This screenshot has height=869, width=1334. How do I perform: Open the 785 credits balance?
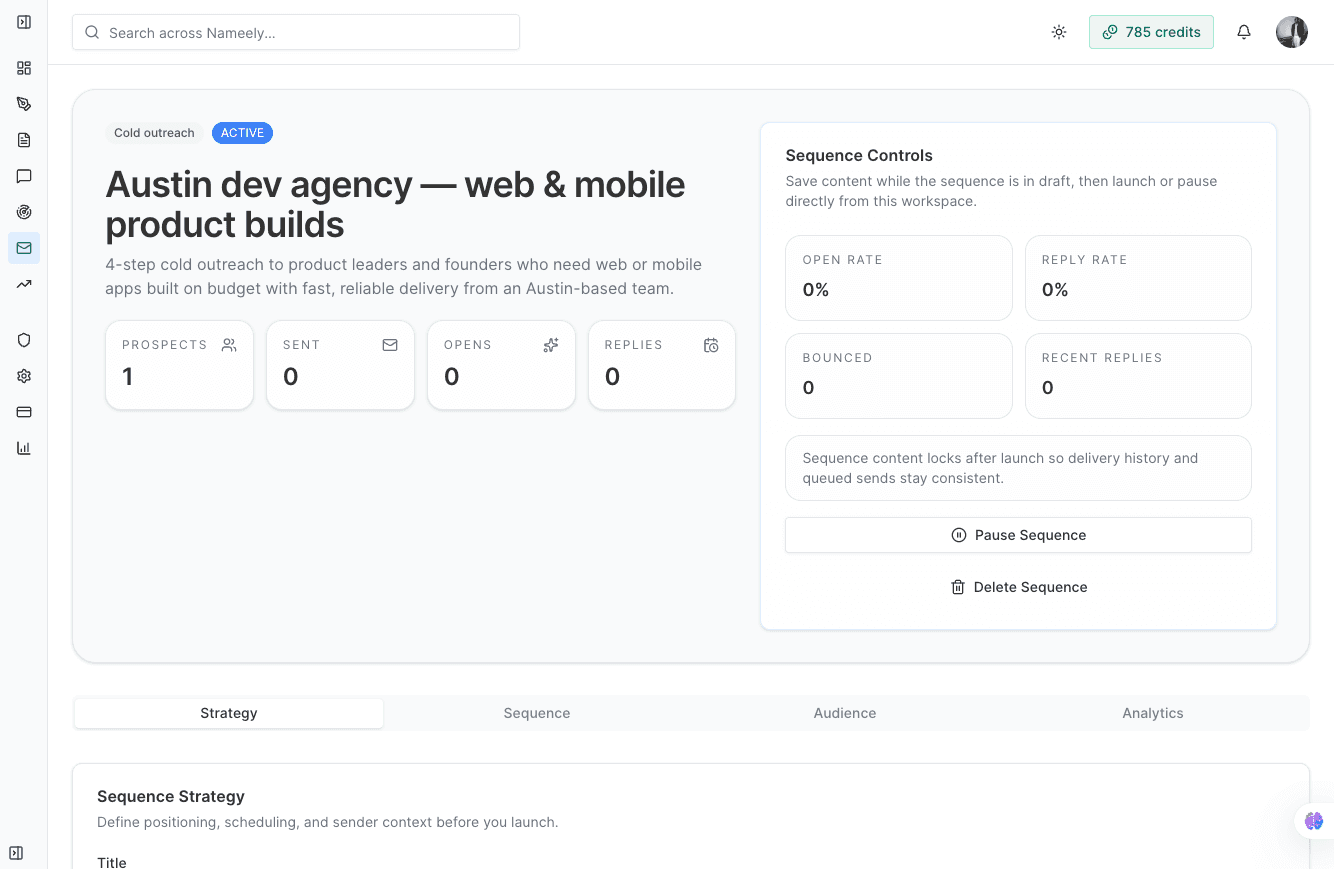click(1151, 31)
